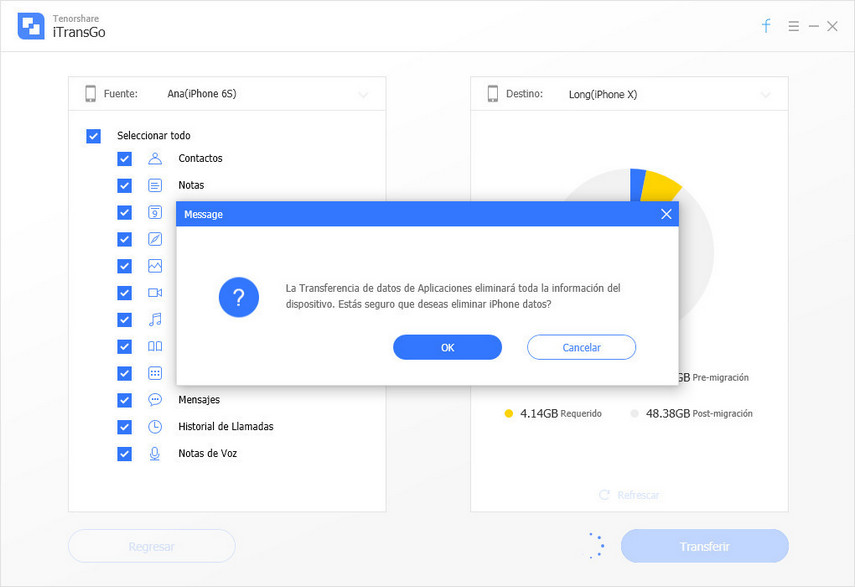
Task: Click the Message dialog title text
Action: tap(203, 214)
